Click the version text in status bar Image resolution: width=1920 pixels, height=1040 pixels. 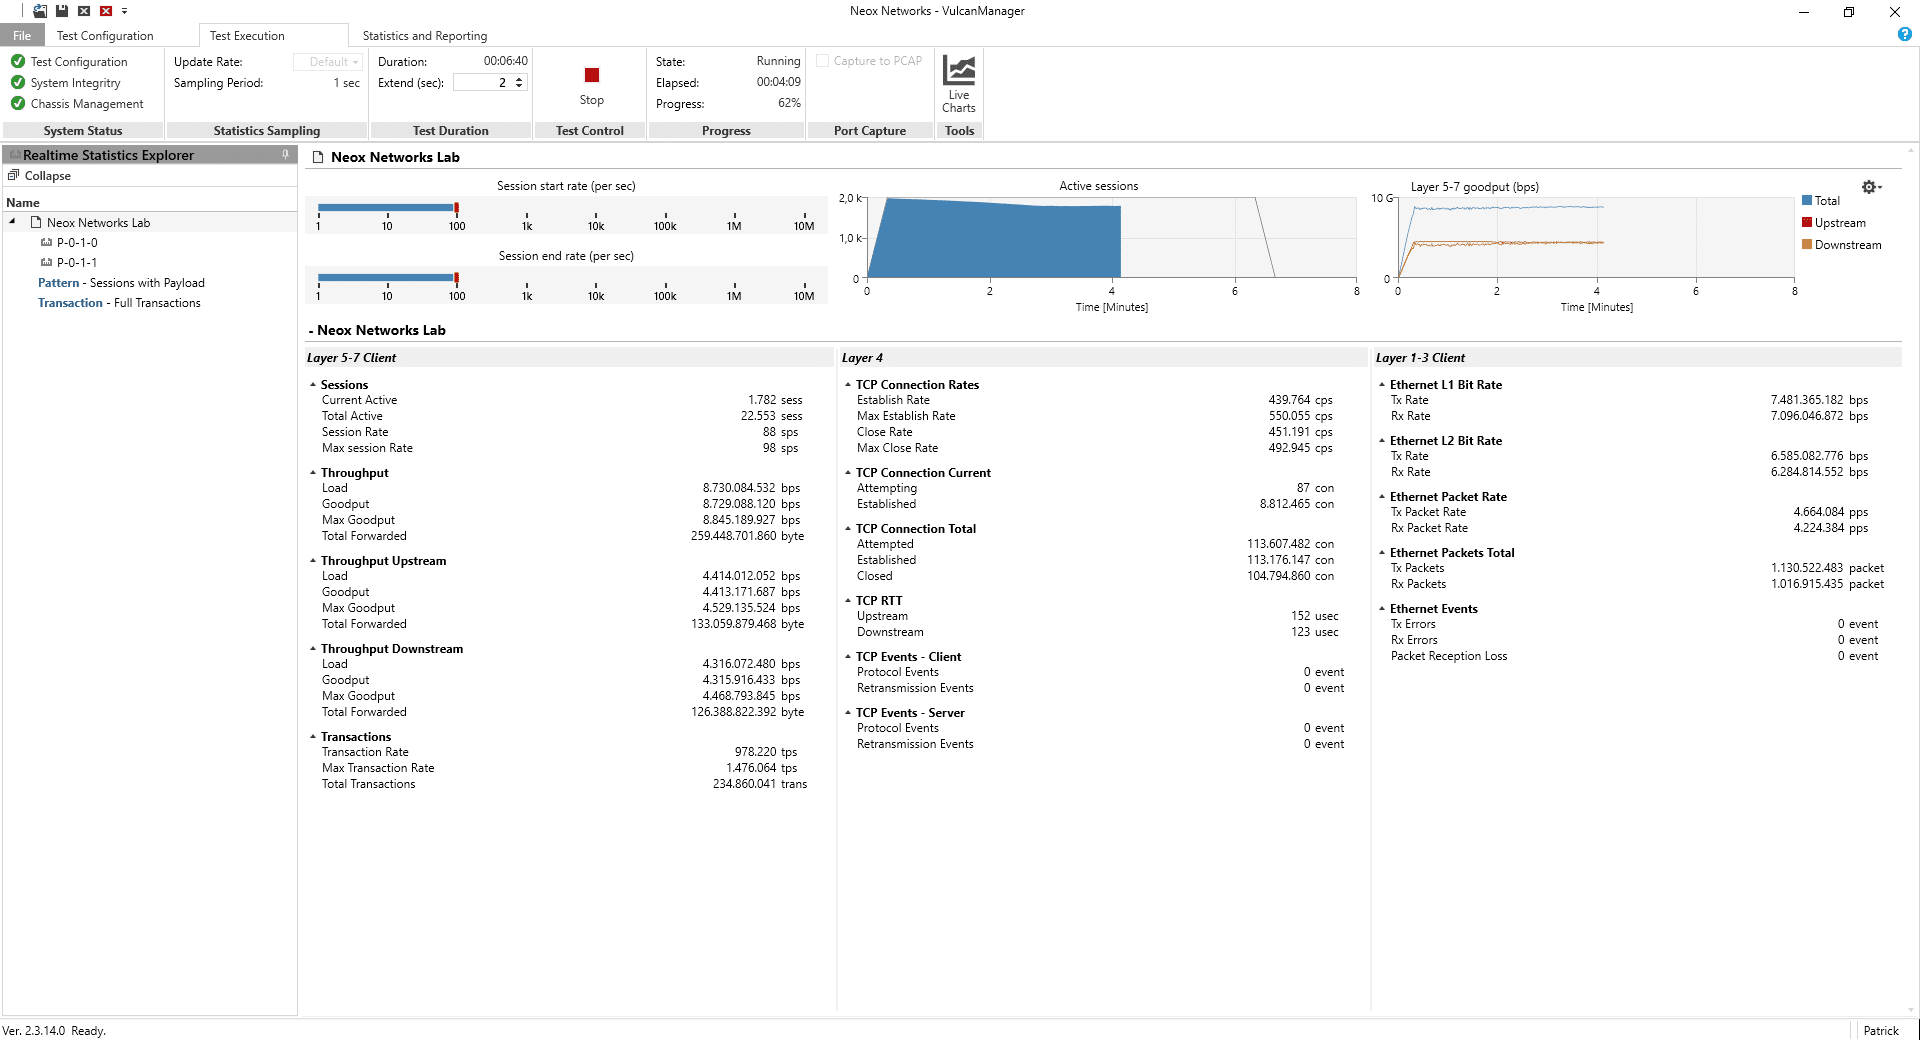[33, 1031]
